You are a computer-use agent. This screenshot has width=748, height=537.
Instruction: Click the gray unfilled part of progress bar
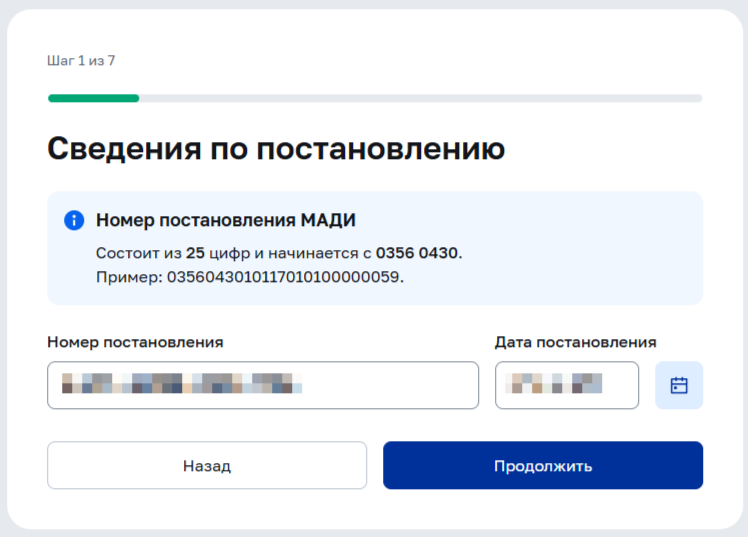(x=421, y=98)
